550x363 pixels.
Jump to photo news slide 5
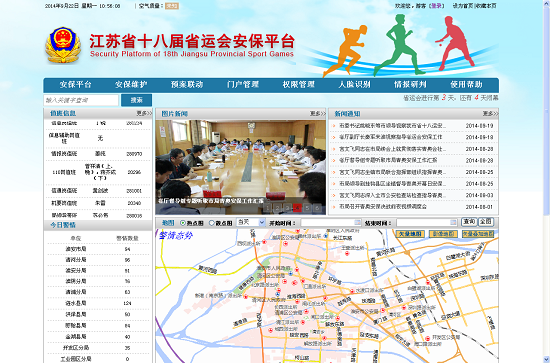307,208
